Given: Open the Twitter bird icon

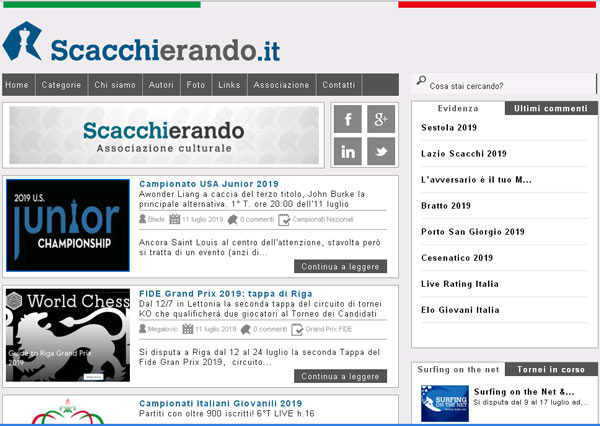Looking at the screenshot, I should tap(381, 152).
